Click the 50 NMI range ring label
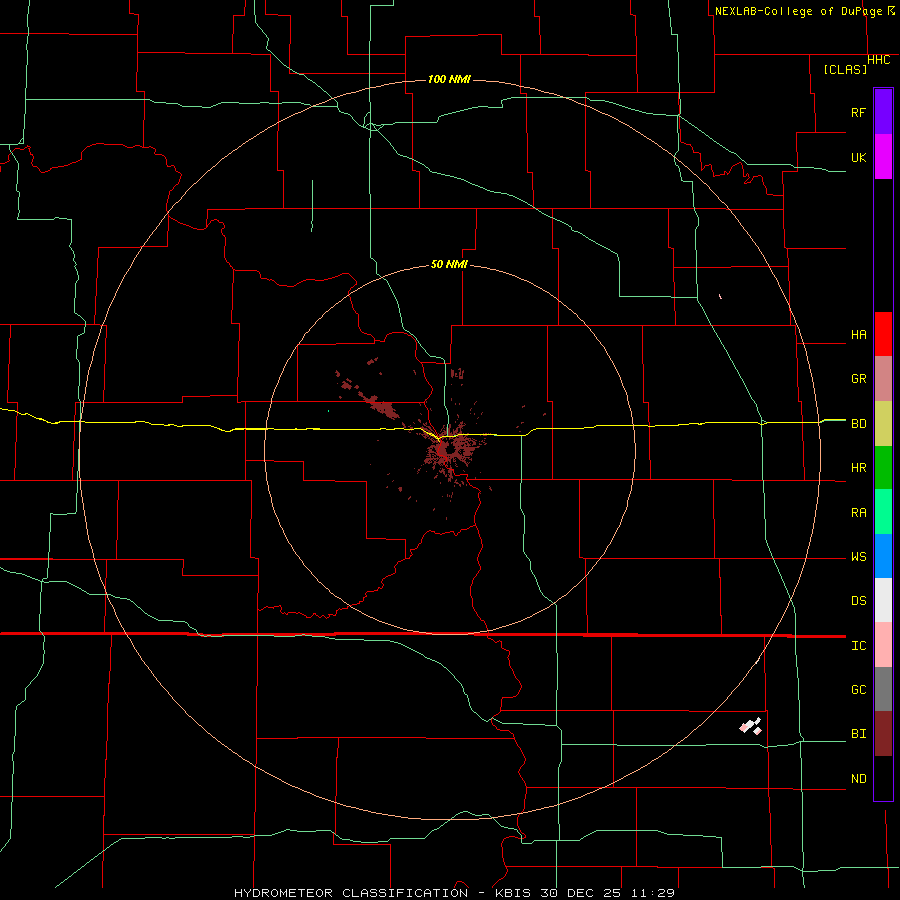 pos(449,264)
